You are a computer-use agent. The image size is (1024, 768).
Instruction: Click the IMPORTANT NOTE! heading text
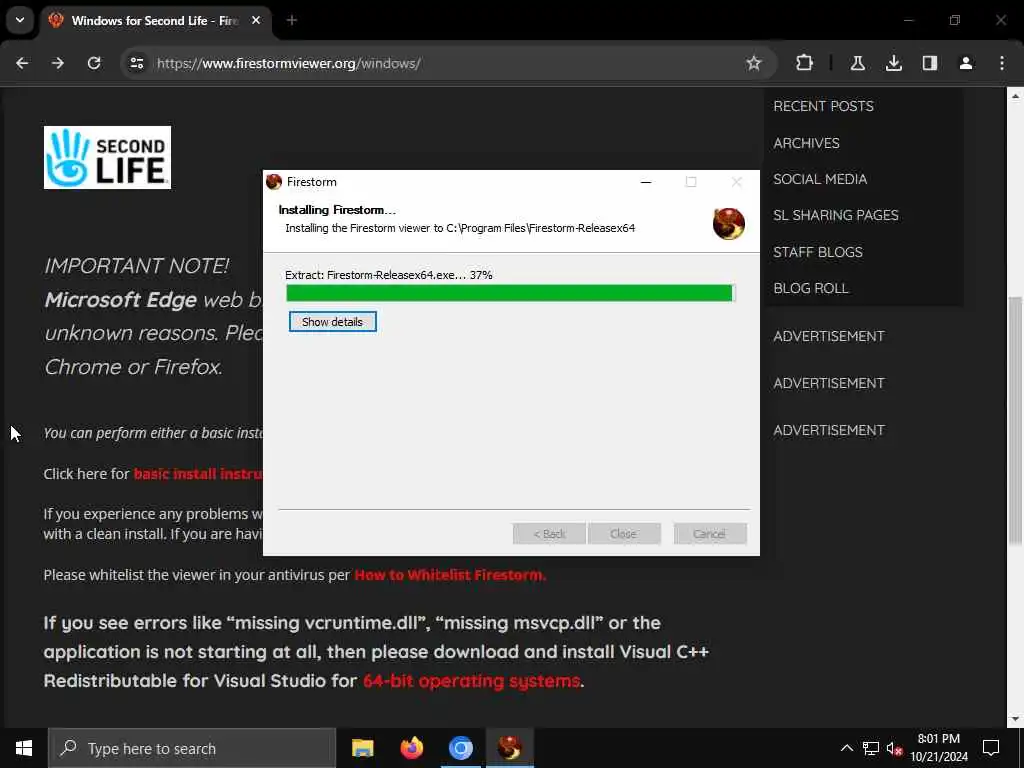pyautogui.click(x=136, y=266)
